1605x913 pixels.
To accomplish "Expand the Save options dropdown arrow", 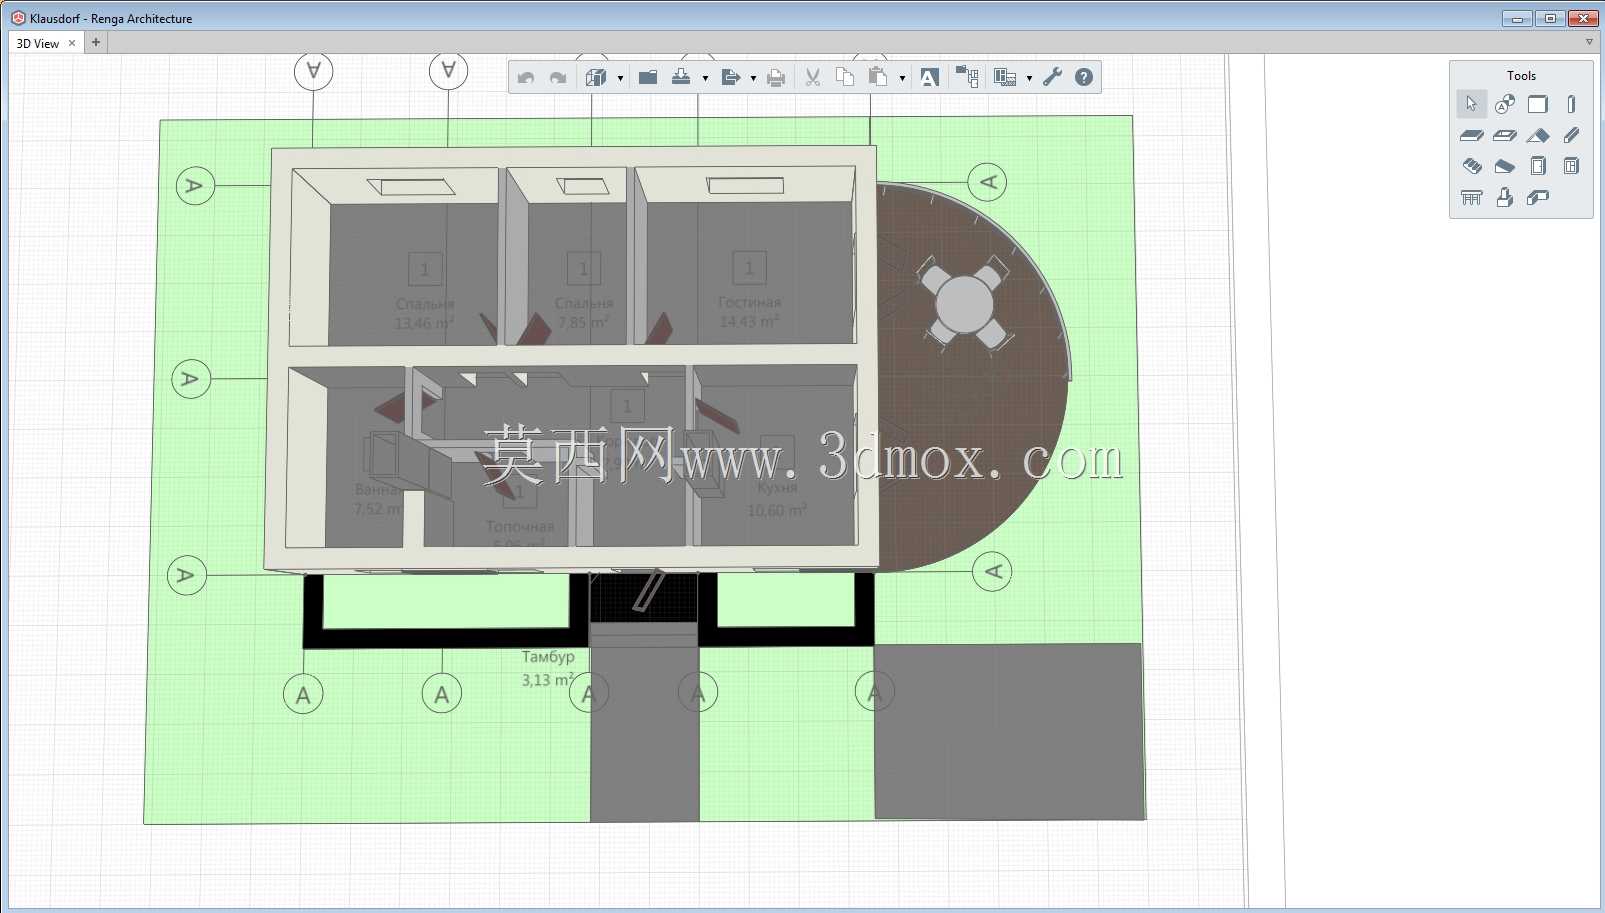I will coord(705,78).
